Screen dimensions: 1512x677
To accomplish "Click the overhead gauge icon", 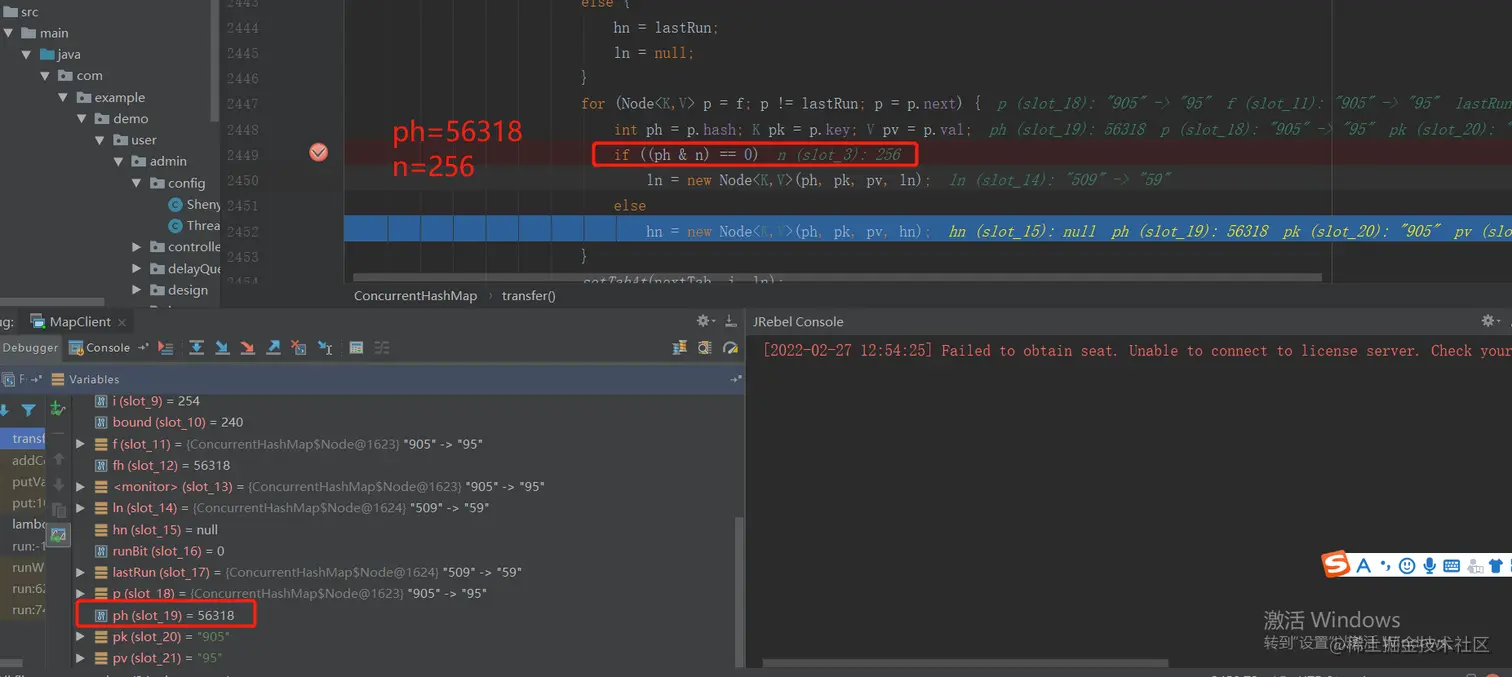I will (731, 347).
